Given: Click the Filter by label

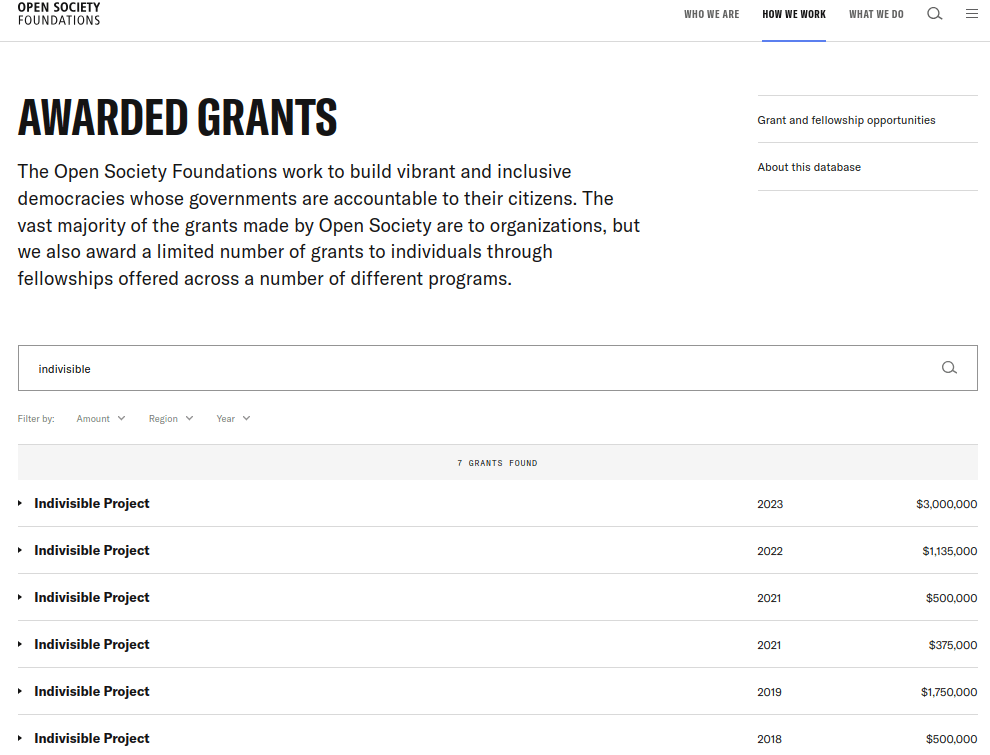Looking at the screenshot, I should click(x=36, y=419).
